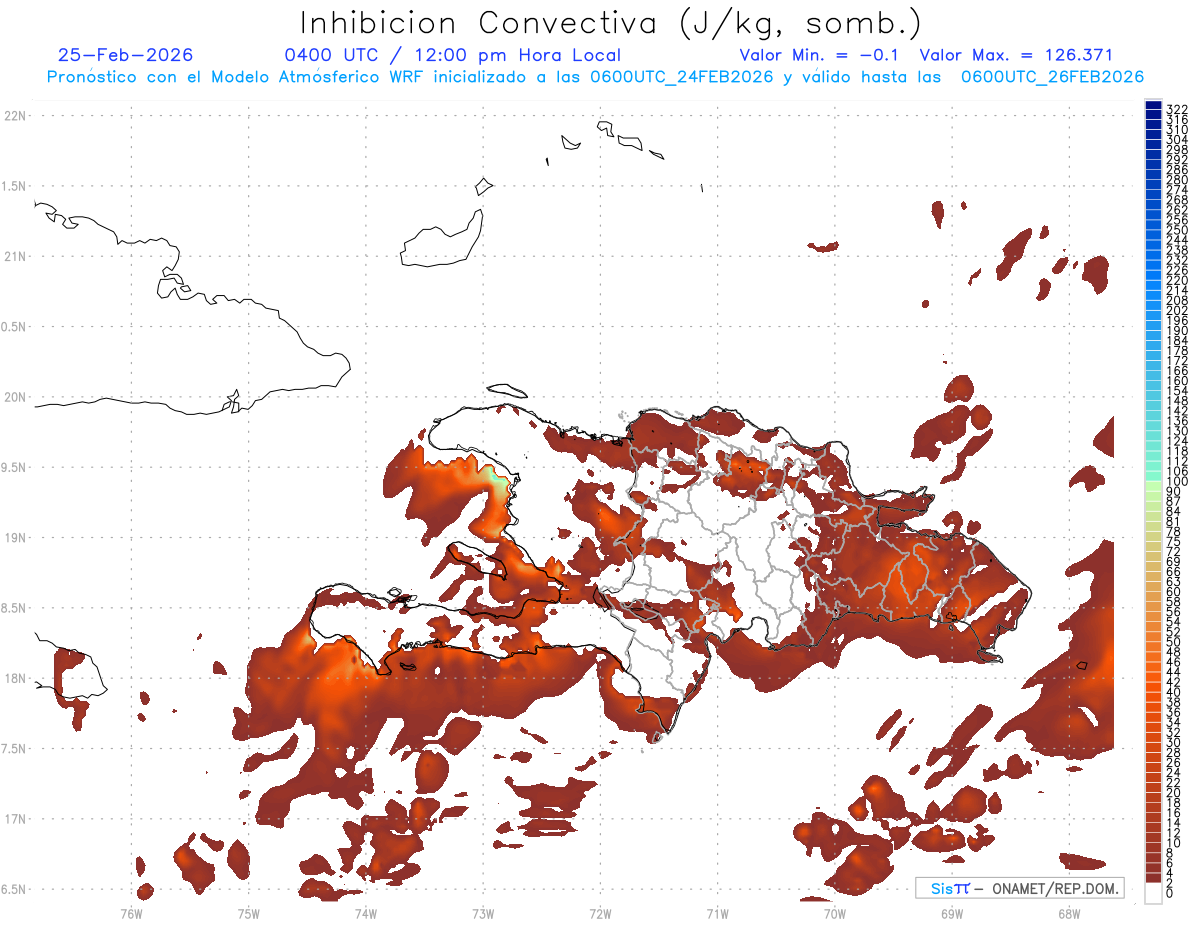The image size is (1200, 927).
Task: Click the 20N latitude label
Action: [15, 397]
